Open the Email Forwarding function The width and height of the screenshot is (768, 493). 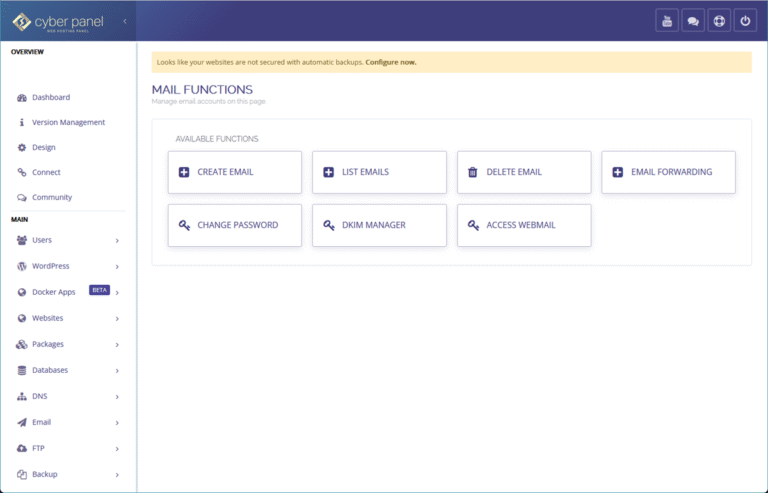[x=668, y=172]
